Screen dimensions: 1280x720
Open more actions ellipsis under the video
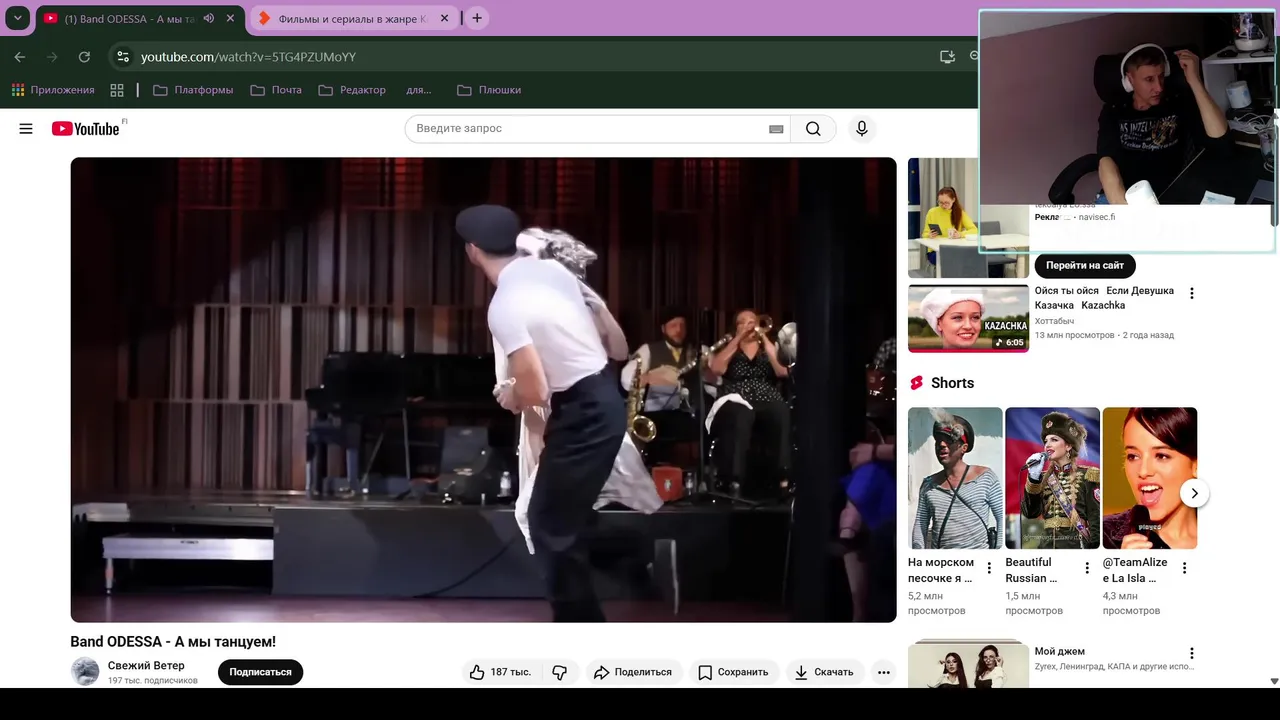point(884,672)
